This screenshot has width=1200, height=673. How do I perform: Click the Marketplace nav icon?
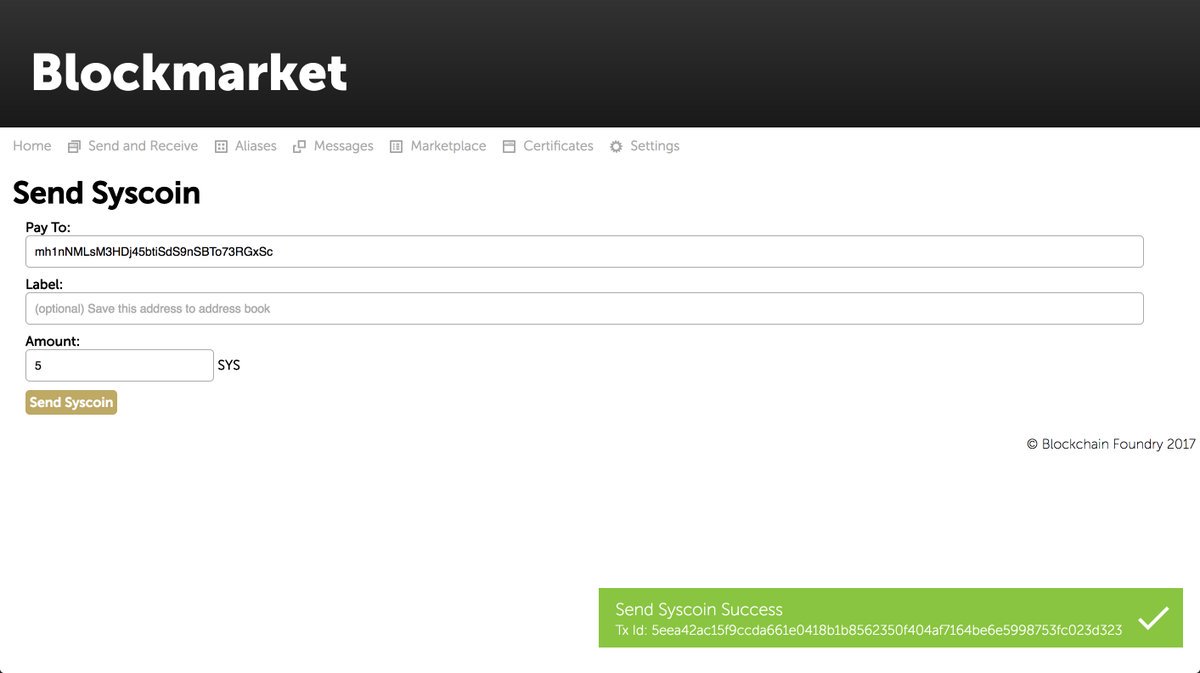click(396, 147)
